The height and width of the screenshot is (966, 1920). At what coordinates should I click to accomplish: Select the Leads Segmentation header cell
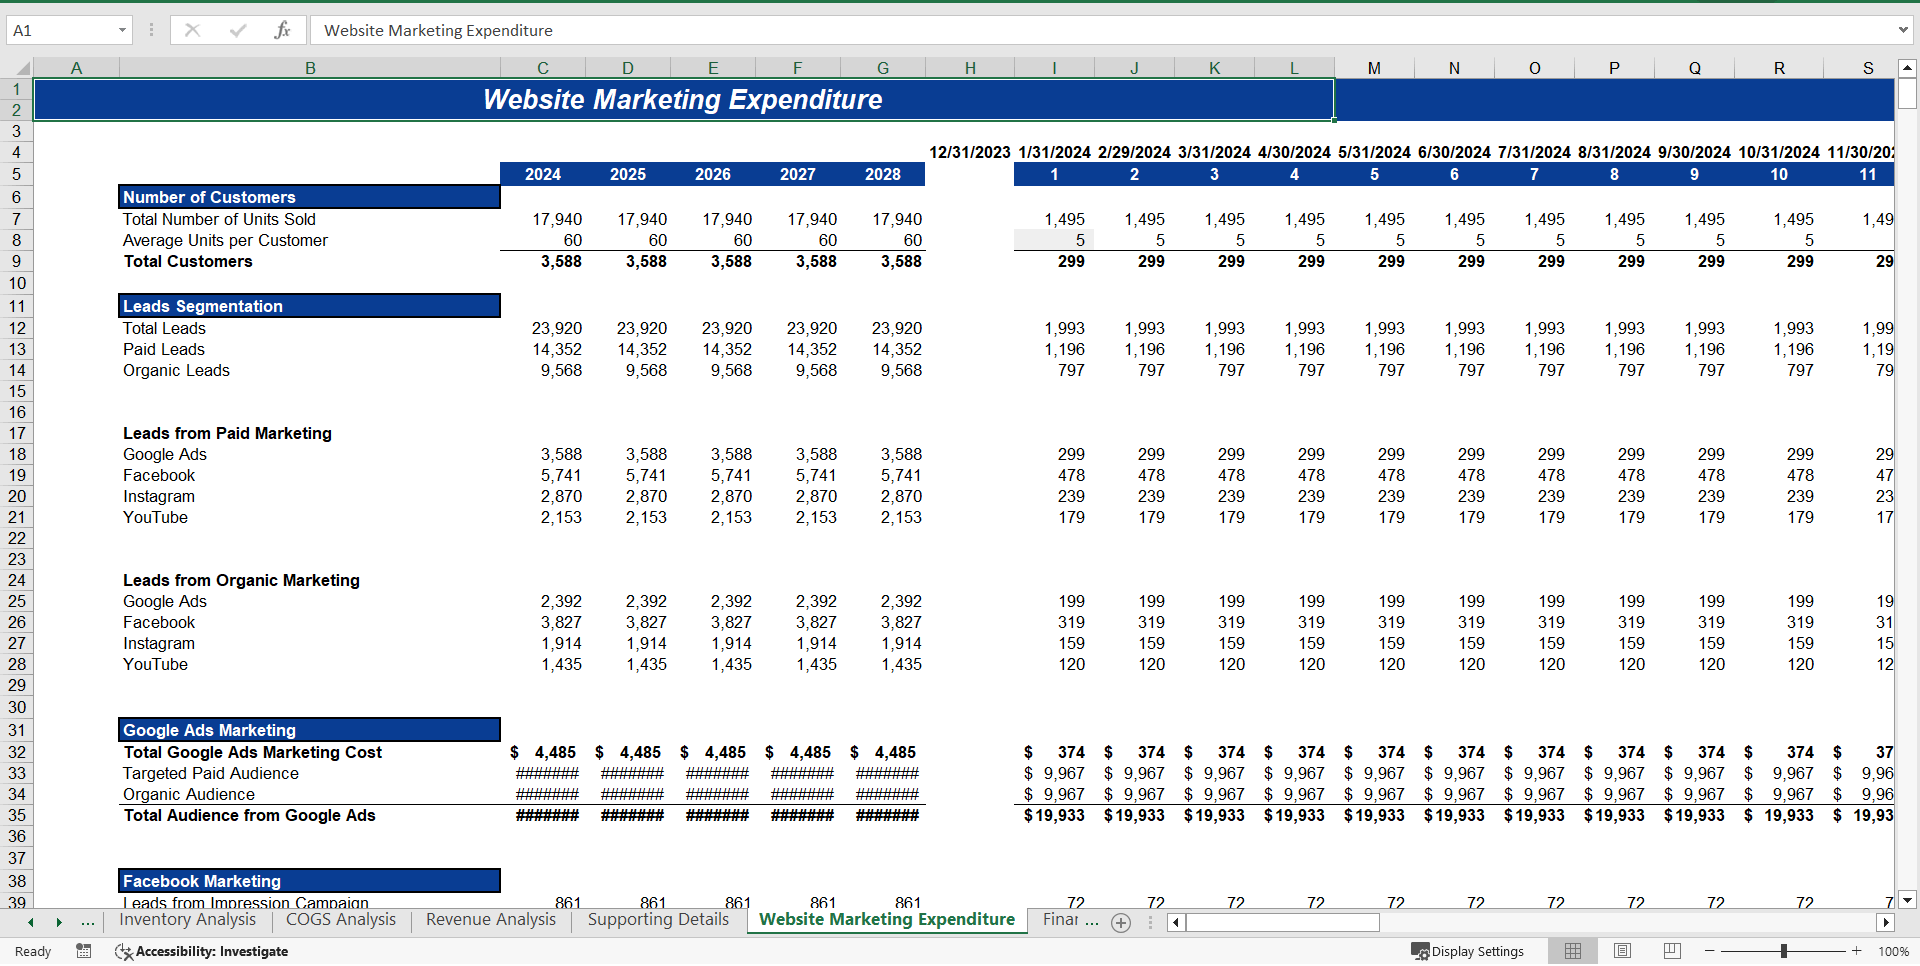point(309,306)
